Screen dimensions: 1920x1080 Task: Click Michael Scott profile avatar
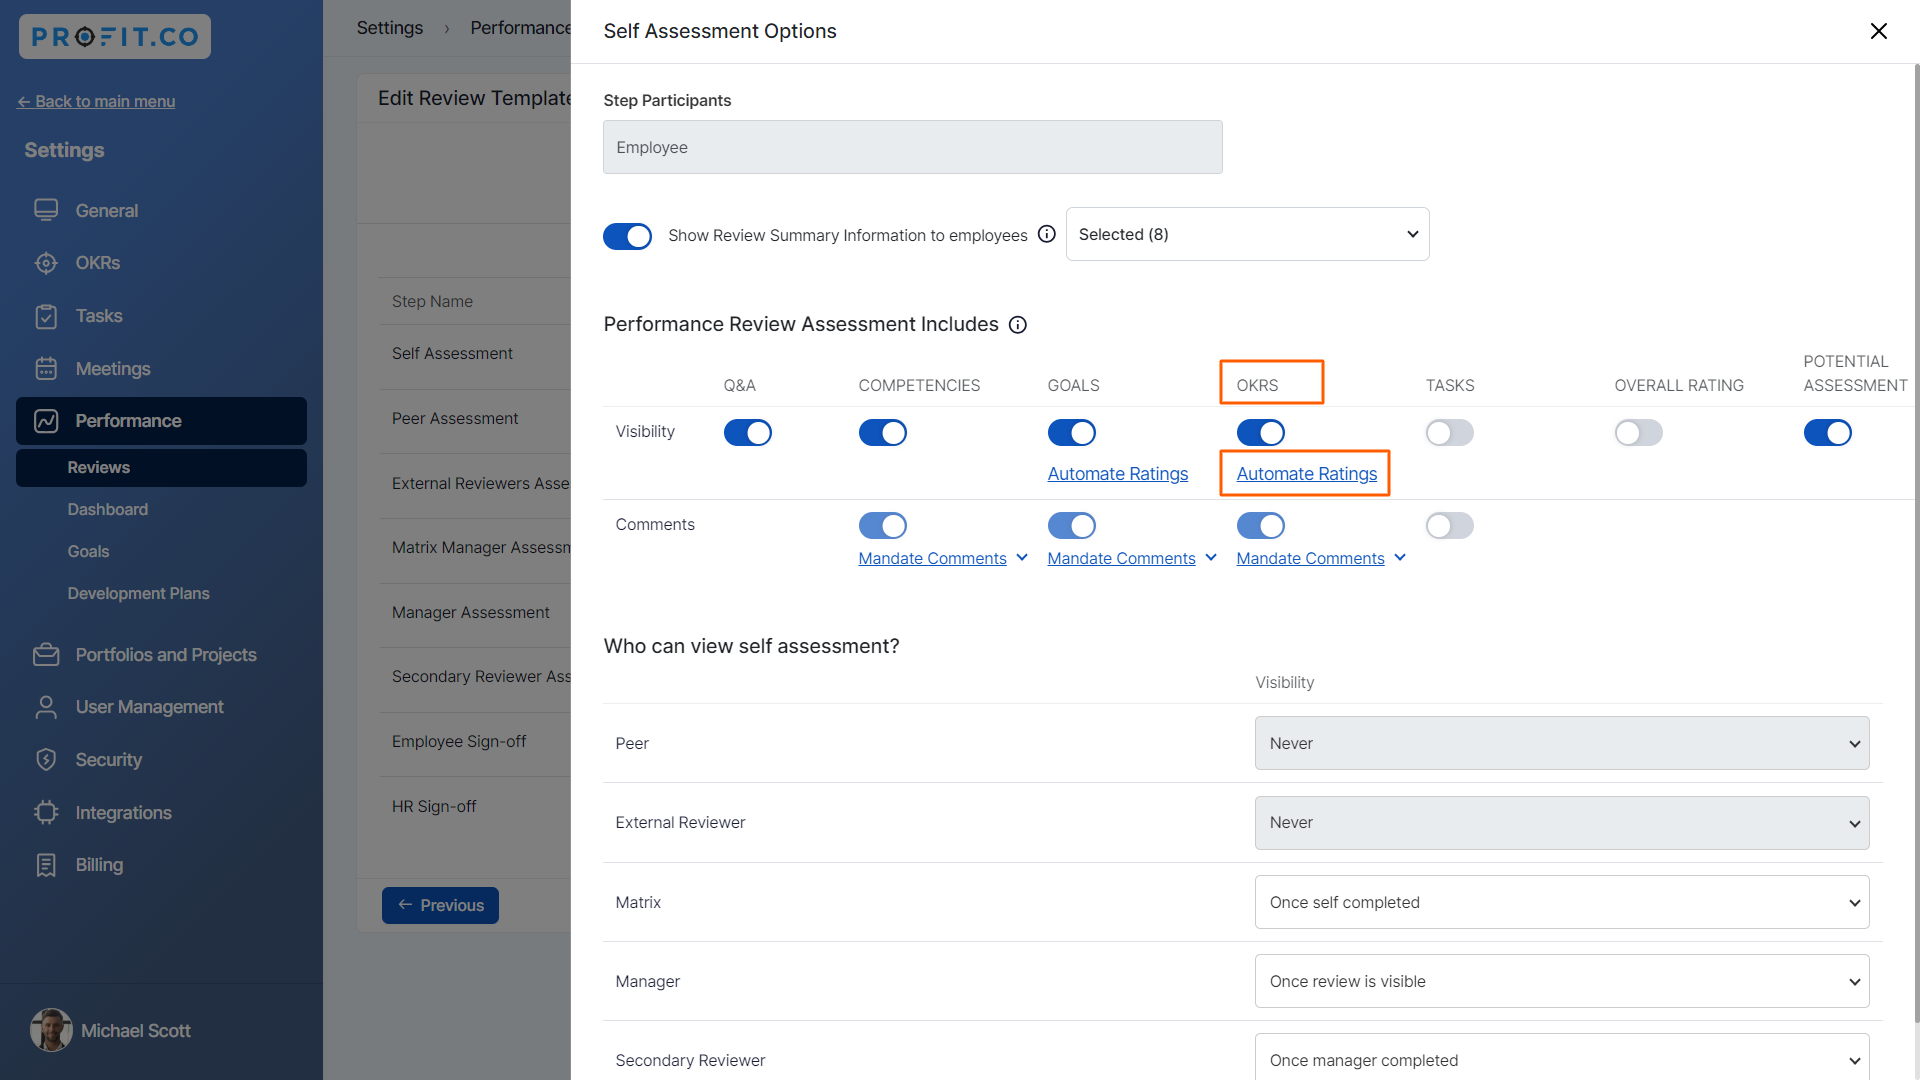[50, 1030]
